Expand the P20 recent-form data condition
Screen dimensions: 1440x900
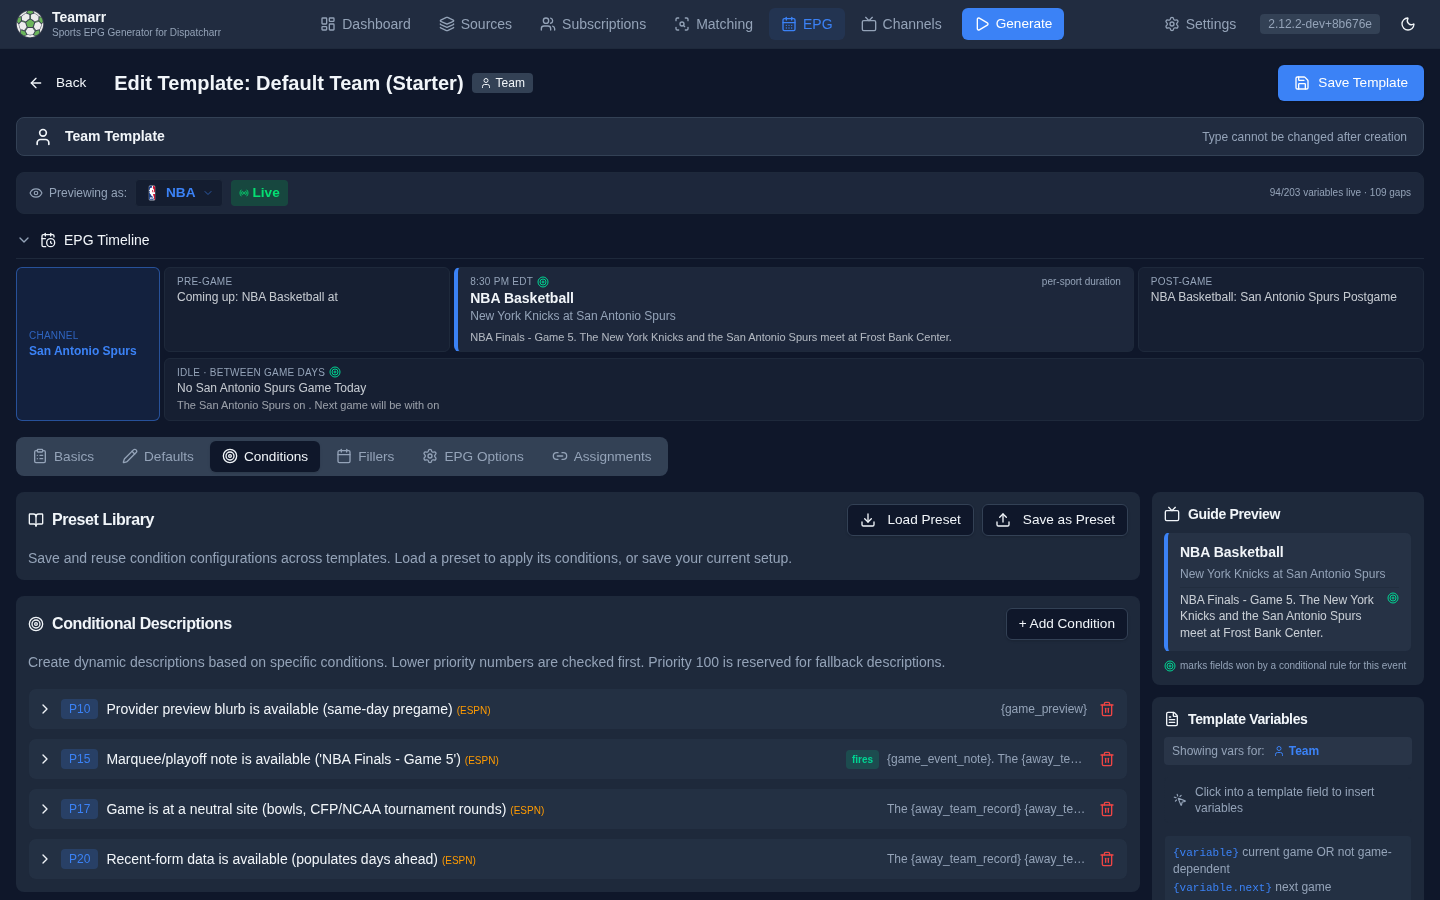coord(45,859)
